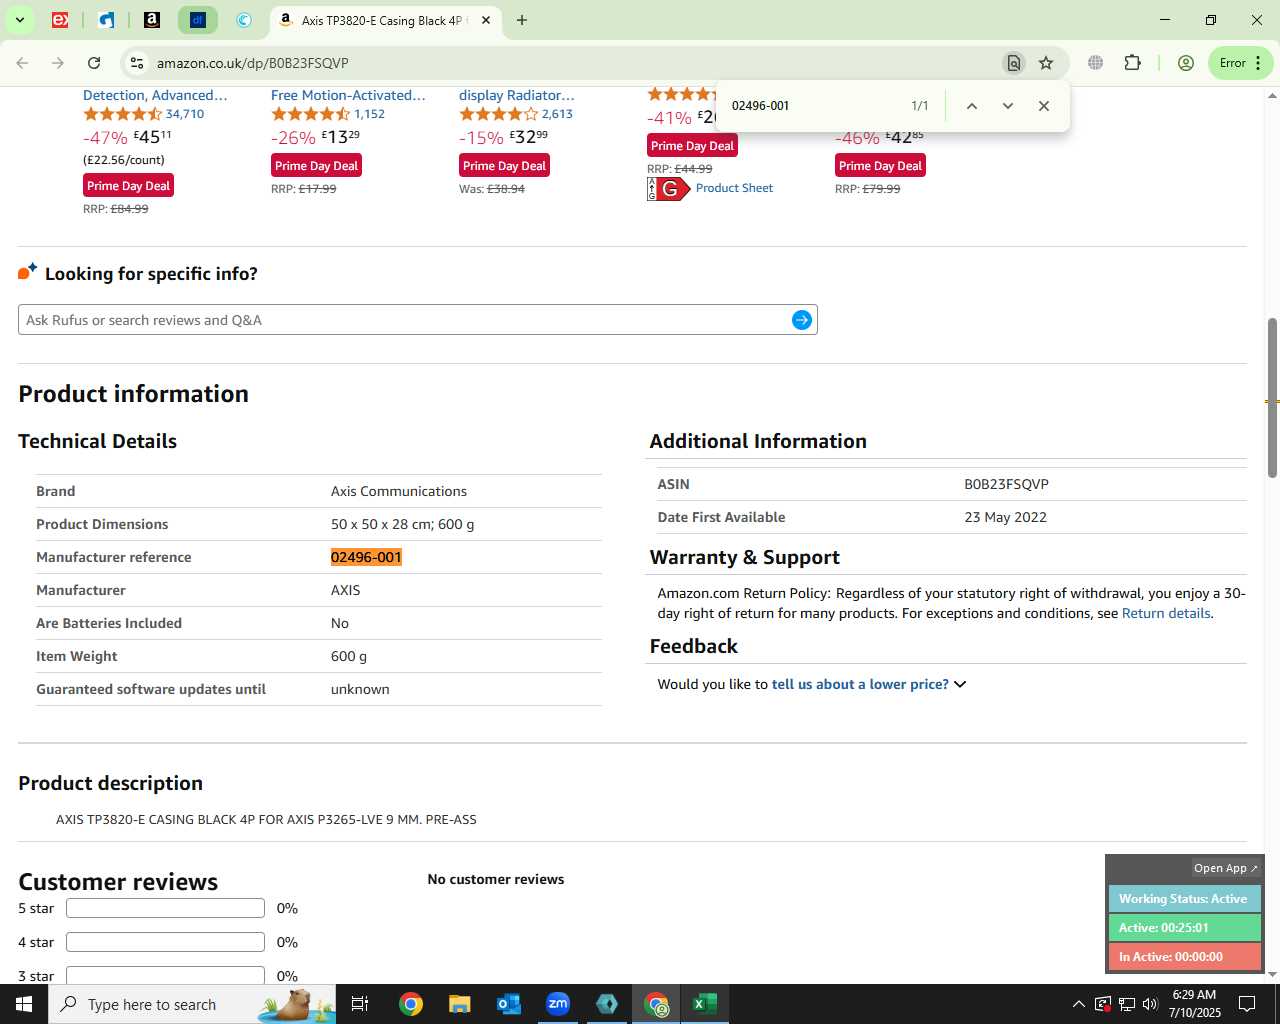Image resolution: width=1280 pixels, height=1024 pixels.
Task: Click the Open App overlay button
Action: pos(1225,868)
